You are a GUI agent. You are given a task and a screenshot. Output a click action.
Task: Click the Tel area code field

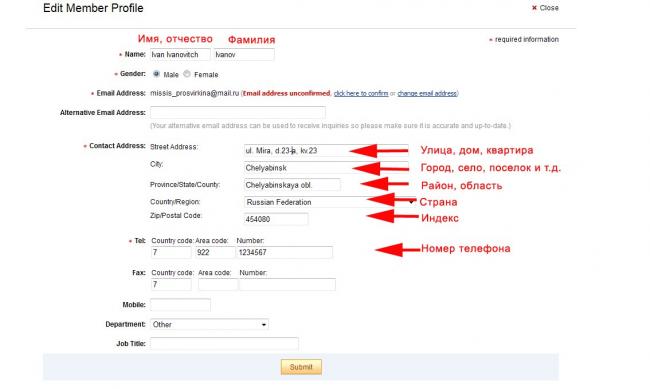[215, 252]
